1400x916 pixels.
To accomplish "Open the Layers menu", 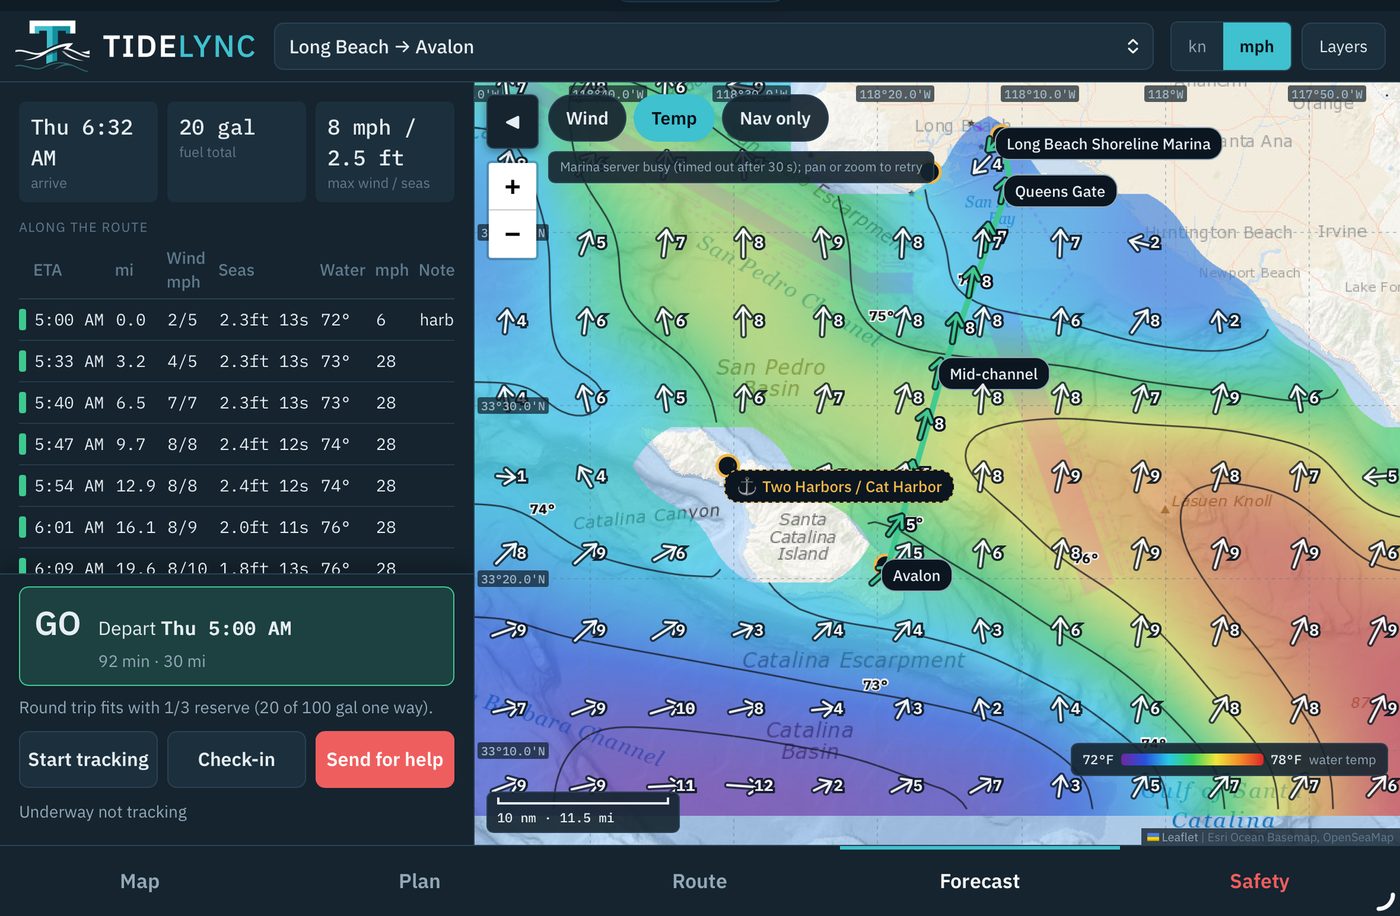I will pyautogui.click(x=1342, y=47).
